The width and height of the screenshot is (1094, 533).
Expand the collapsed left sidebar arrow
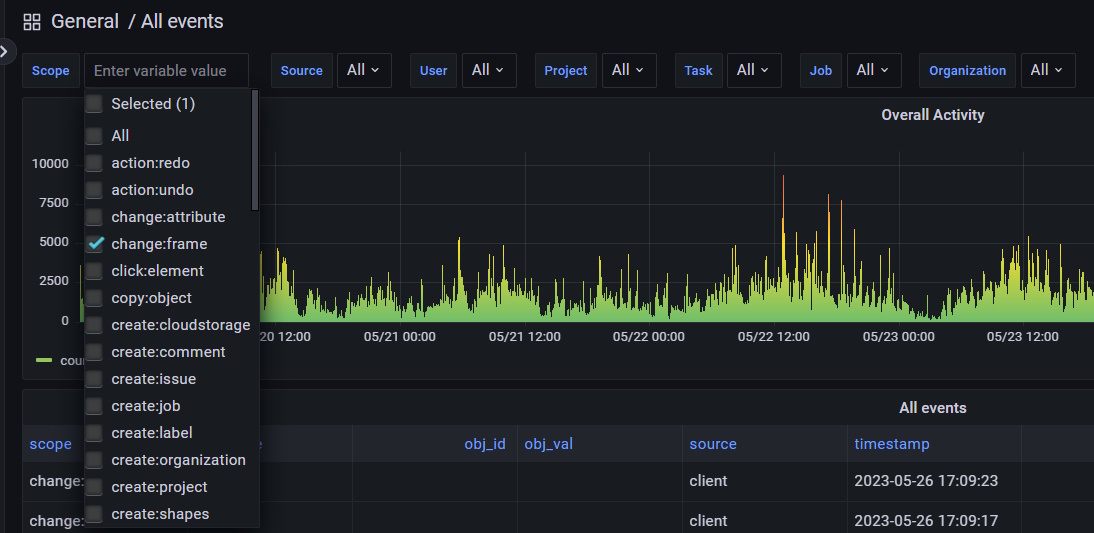[x=6, y=51]
